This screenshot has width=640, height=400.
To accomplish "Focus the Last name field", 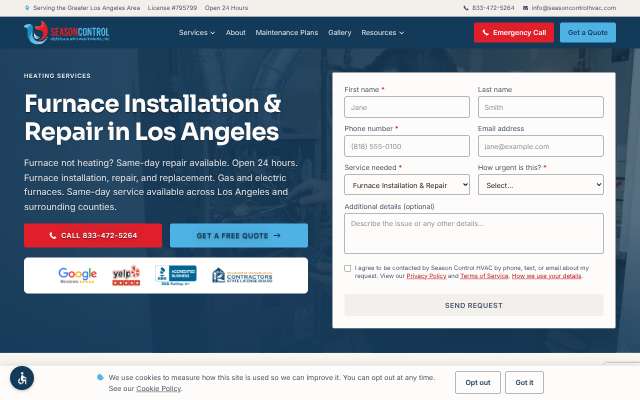I will [541, 107].
